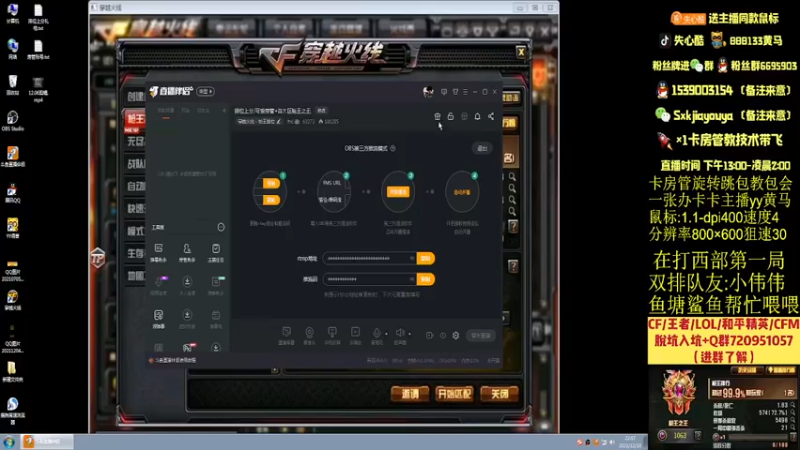
Task: Click the notification bell icon
Action: point(478,116)
